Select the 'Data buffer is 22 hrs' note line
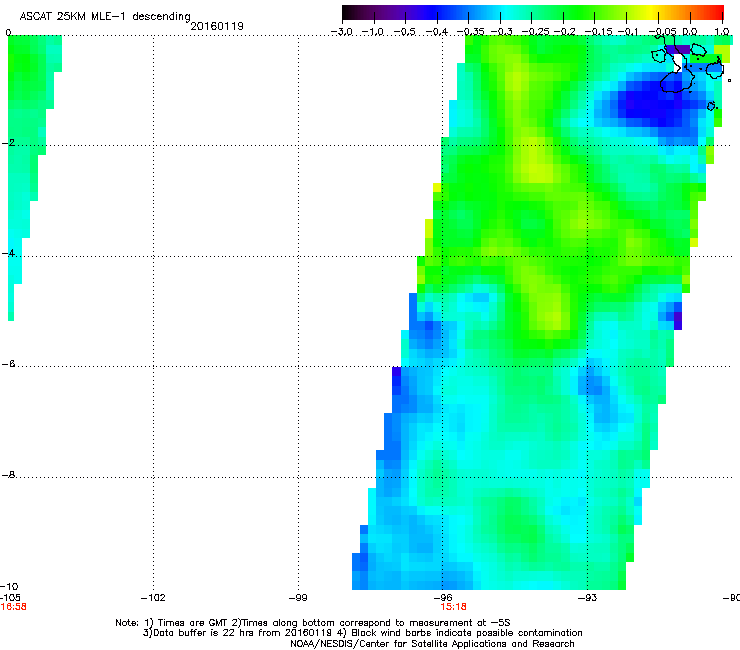The width and height of the screenshot is (740, 650). tap(362, 633)
